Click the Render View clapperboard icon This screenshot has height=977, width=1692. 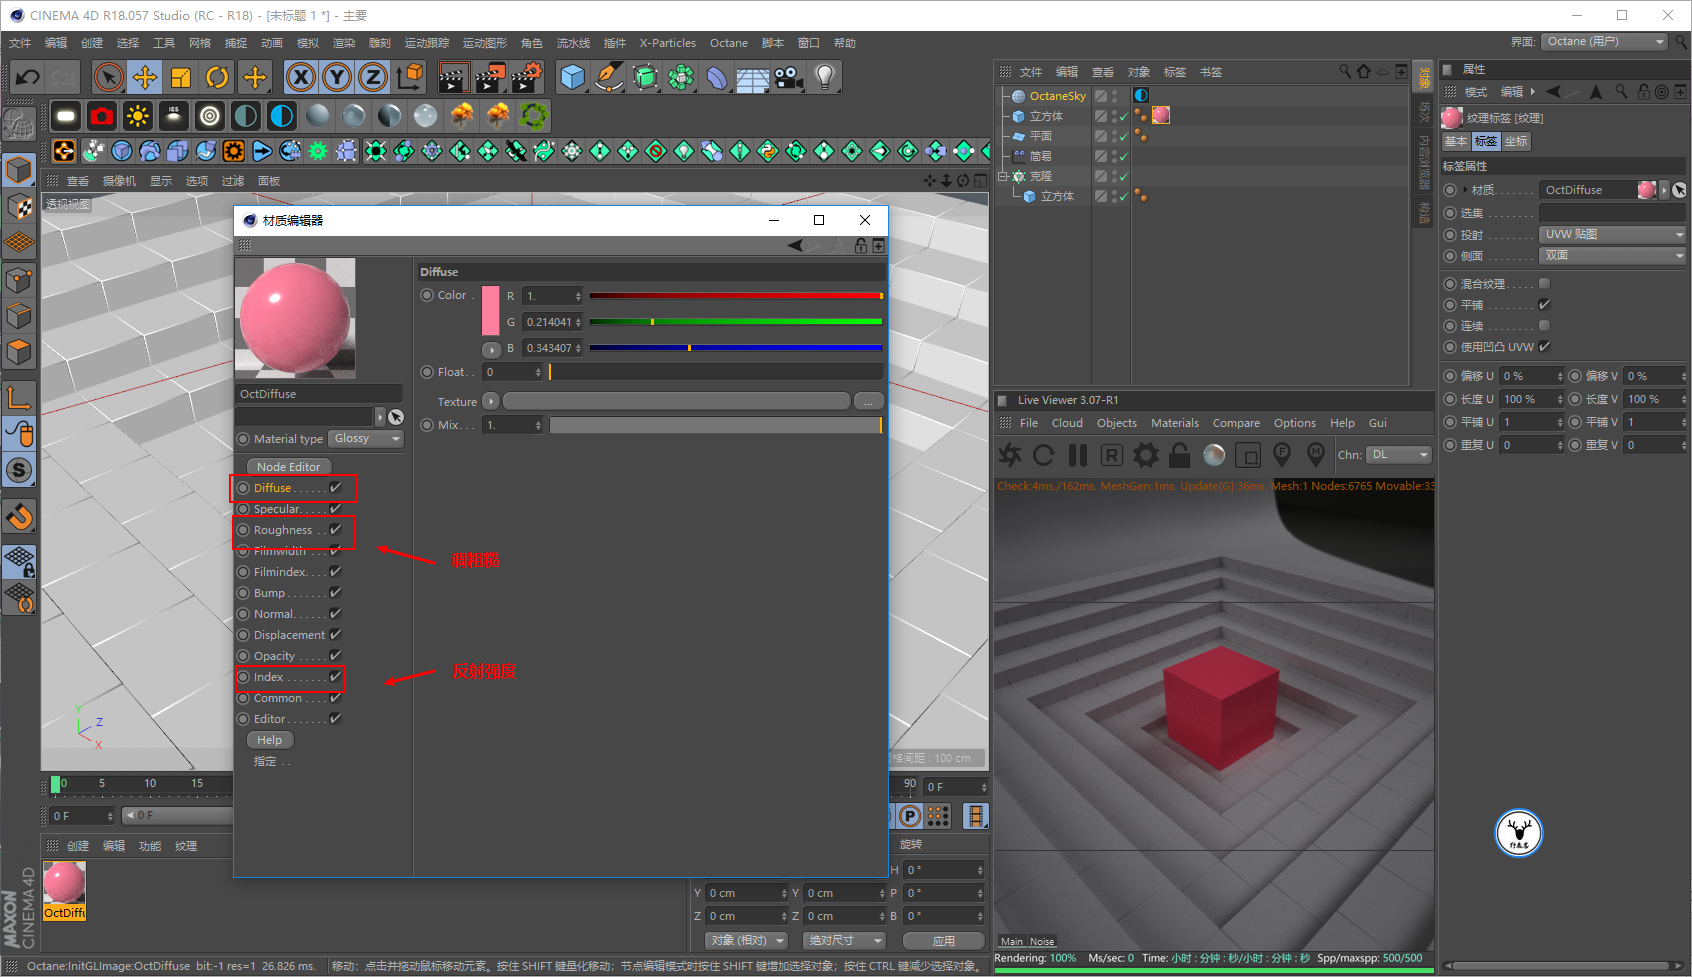[453, 77]
